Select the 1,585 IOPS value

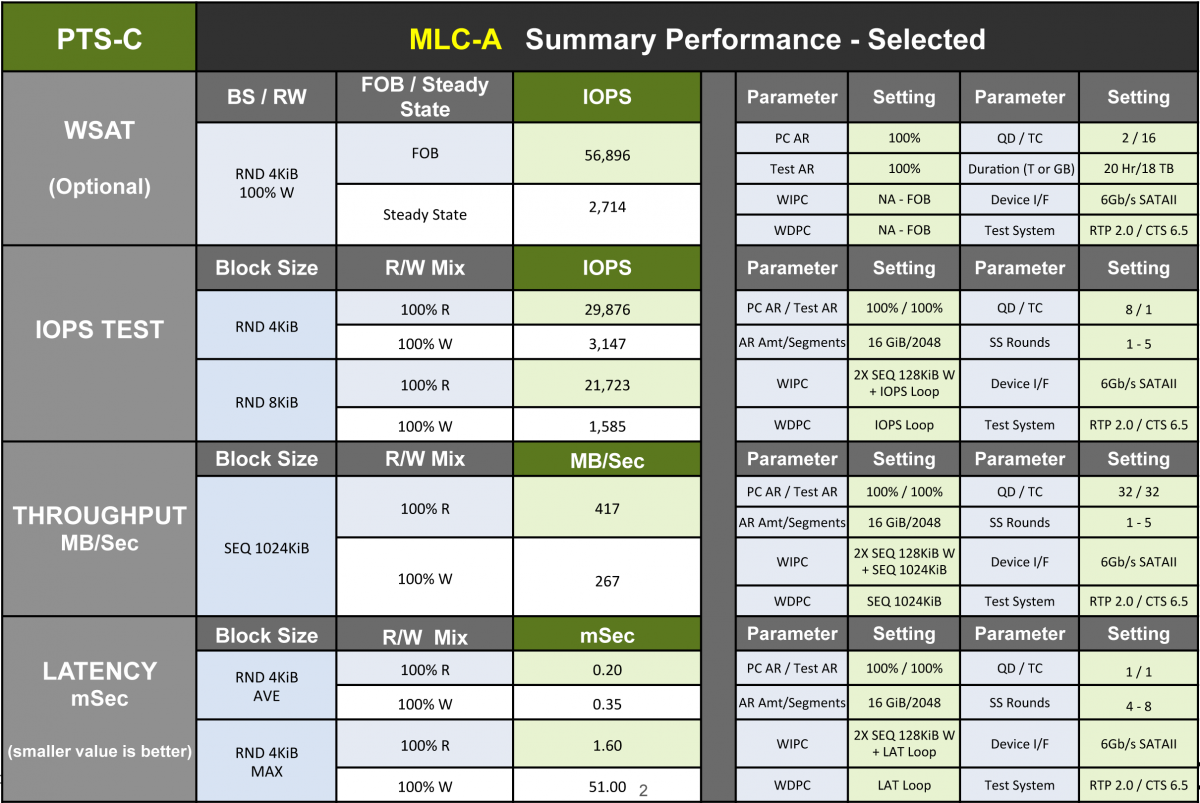(x=606, y=426)
